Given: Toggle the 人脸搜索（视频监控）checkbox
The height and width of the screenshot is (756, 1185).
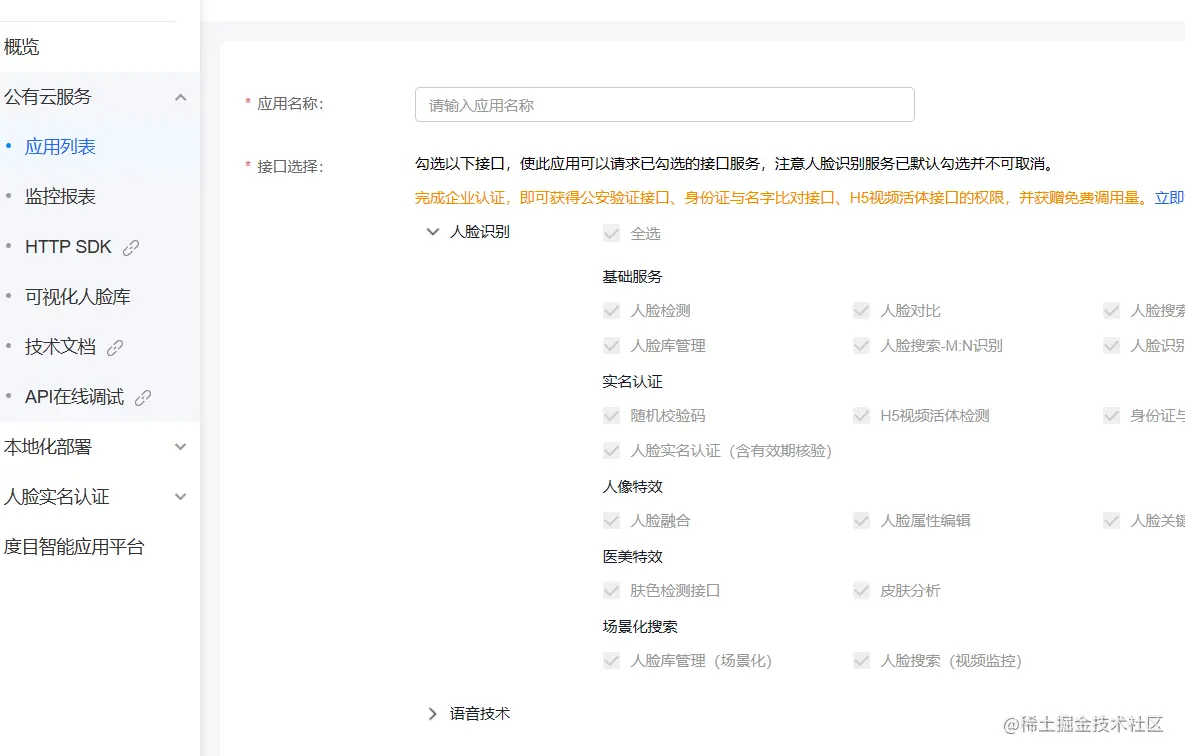Looking at the screenshot, I should click(x=861, y=661).
